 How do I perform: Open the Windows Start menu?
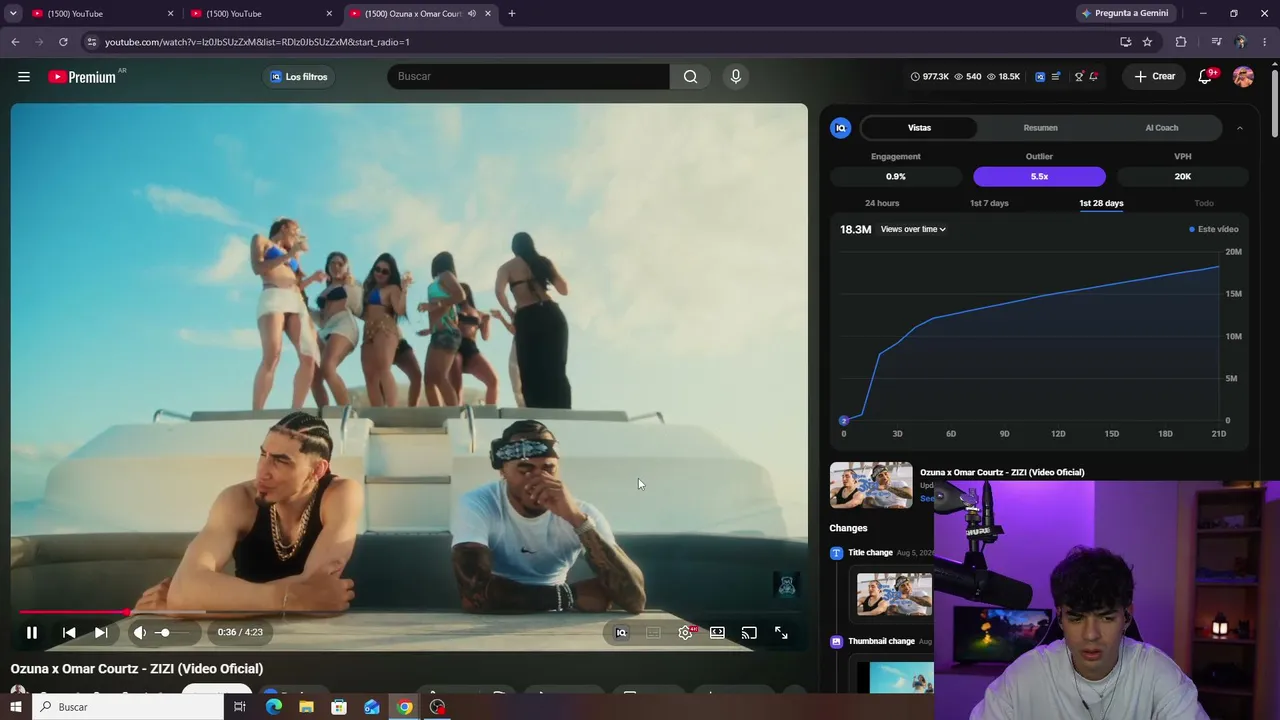16,707
